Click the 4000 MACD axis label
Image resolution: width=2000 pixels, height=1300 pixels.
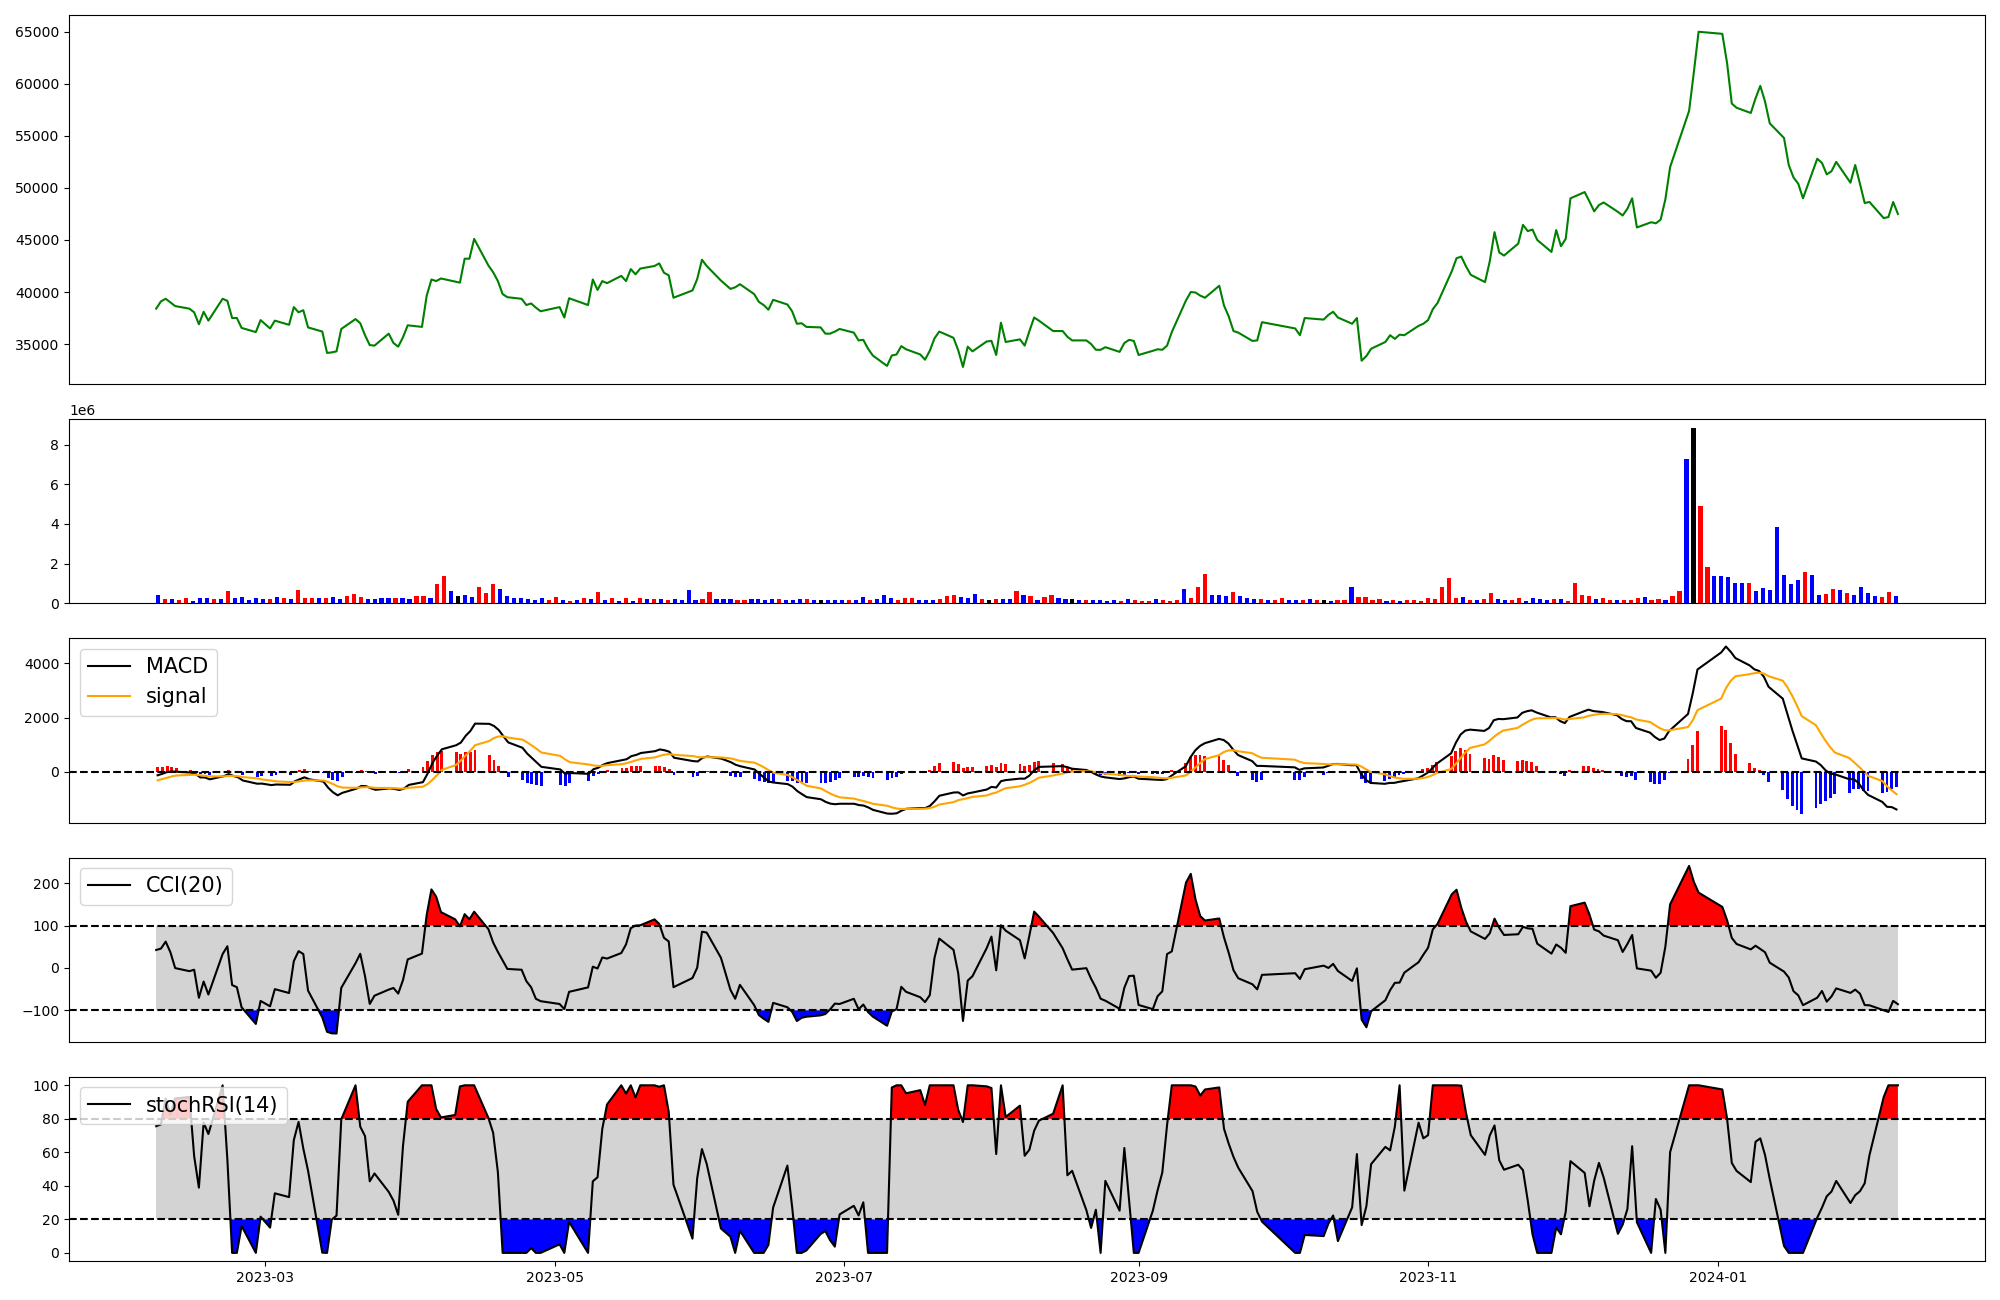point(42,664)
